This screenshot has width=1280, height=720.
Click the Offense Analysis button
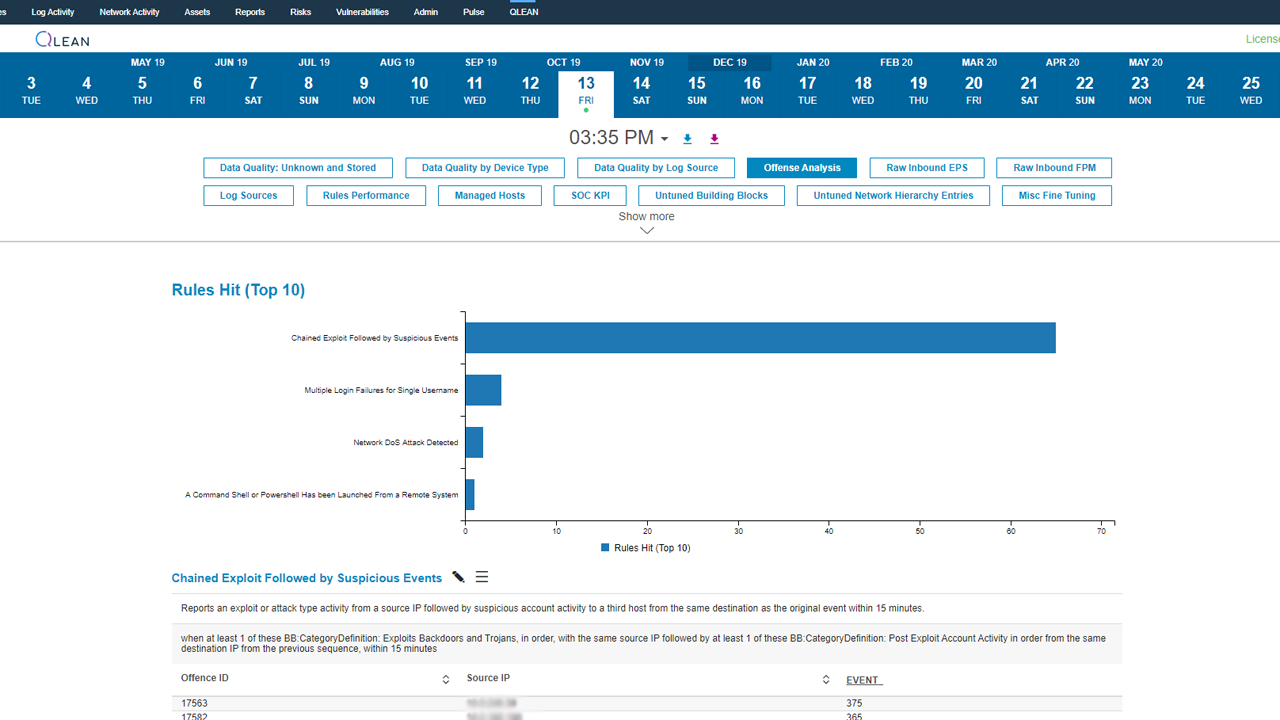point(802,168)
